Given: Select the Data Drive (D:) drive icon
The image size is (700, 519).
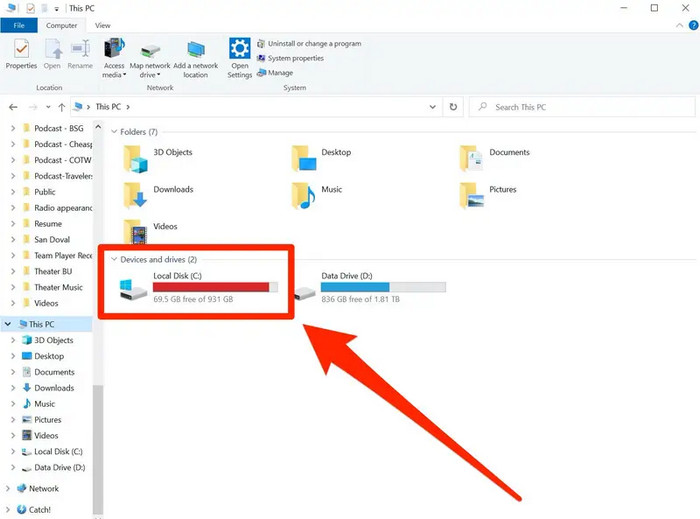Looking at the screenshot, I should click(305, 293).
